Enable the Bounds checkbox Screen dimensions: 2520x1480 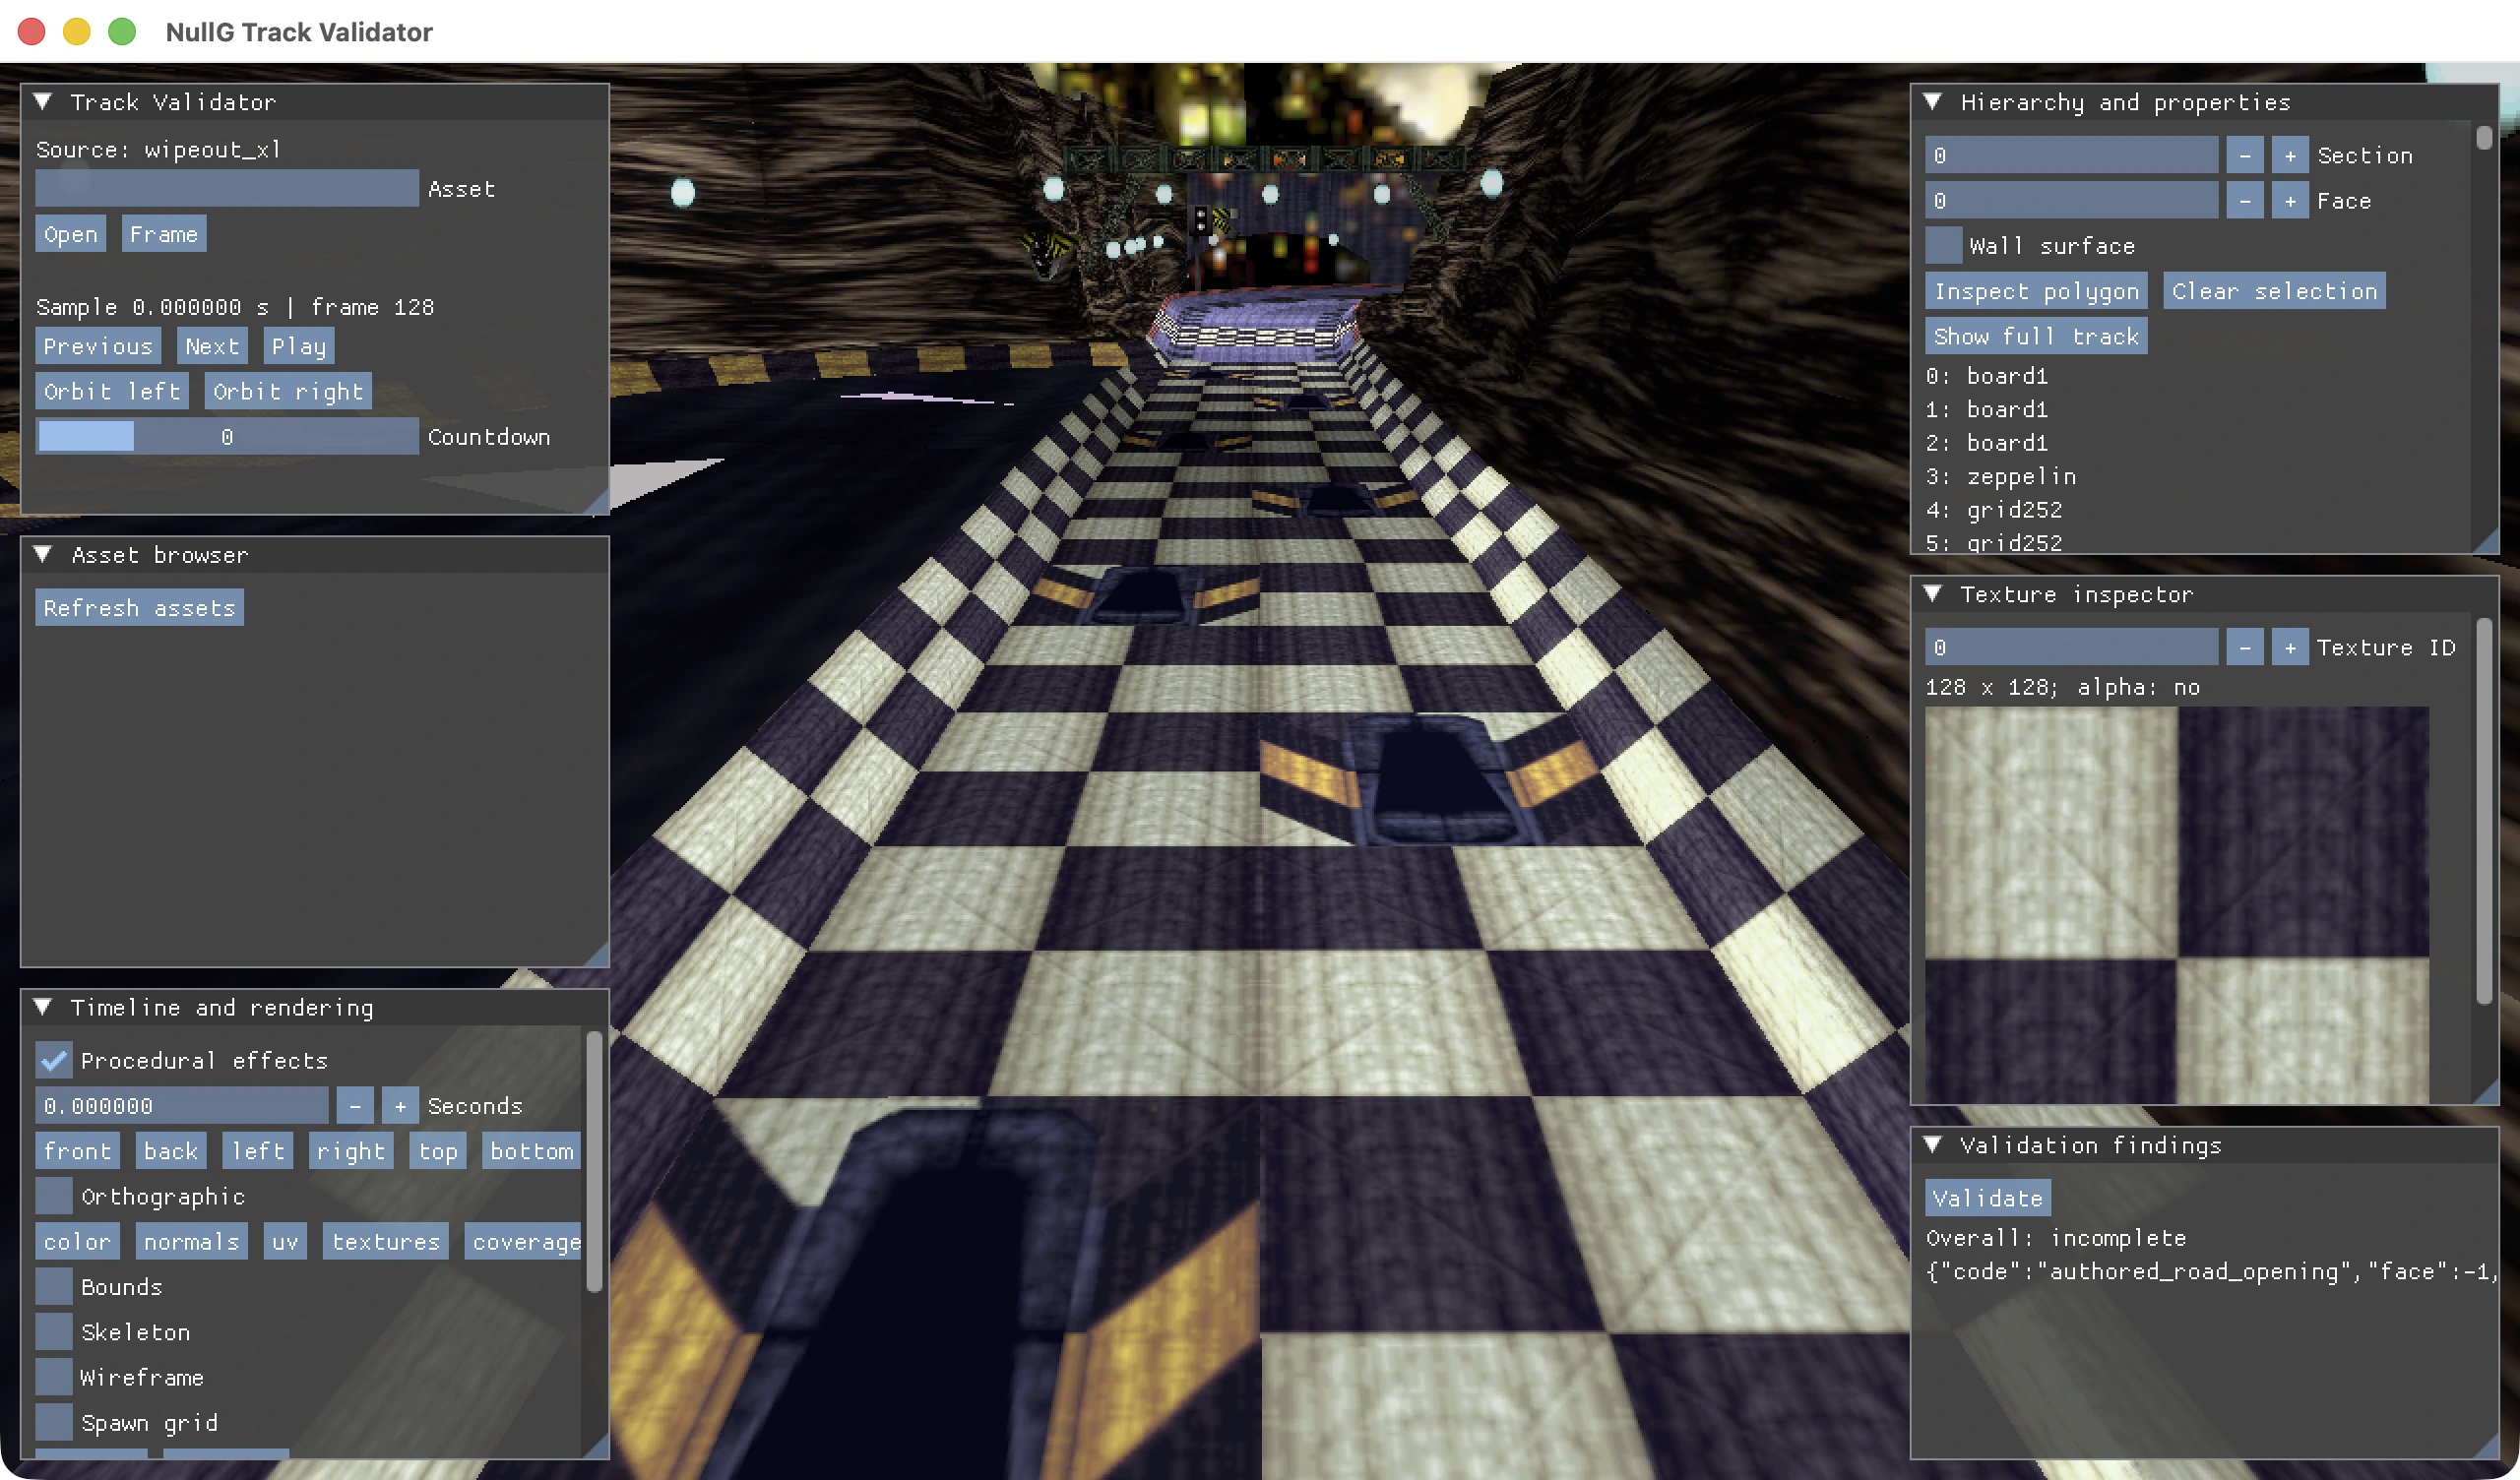click(x=54, y=1286)
